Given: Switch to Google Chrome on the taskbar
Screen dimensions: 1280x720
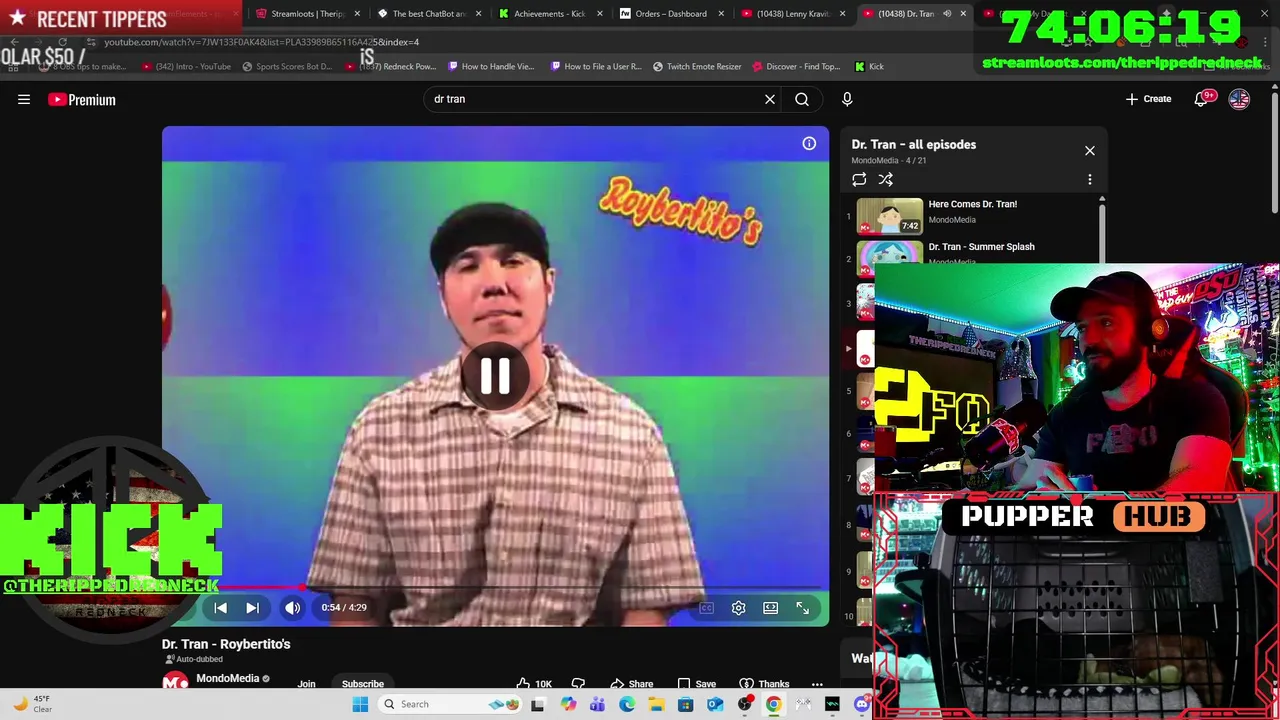Looking at the screenshot, I should tap(774, 704).
